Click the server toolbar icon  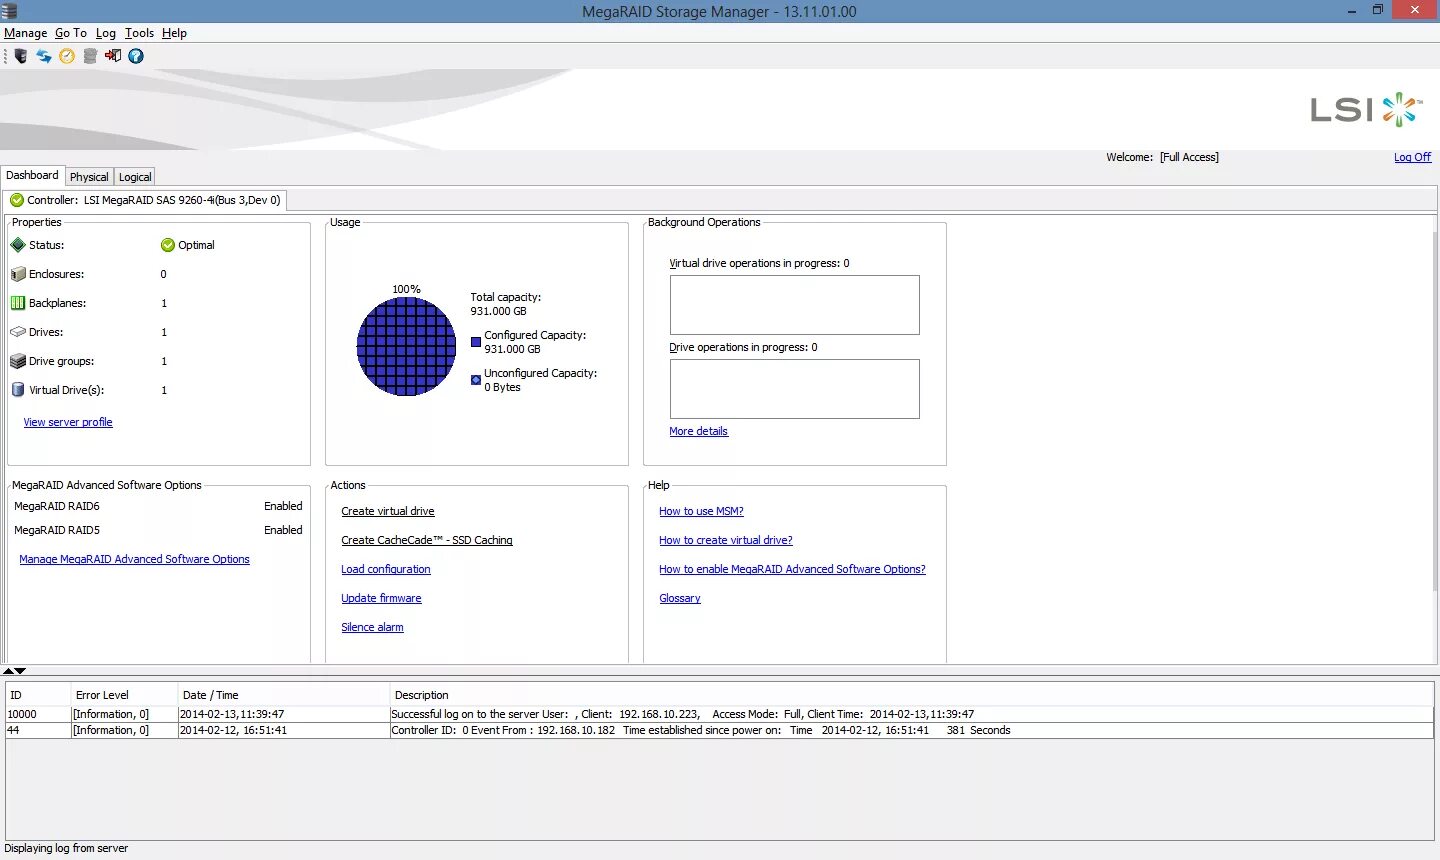[x=20, y=56]
